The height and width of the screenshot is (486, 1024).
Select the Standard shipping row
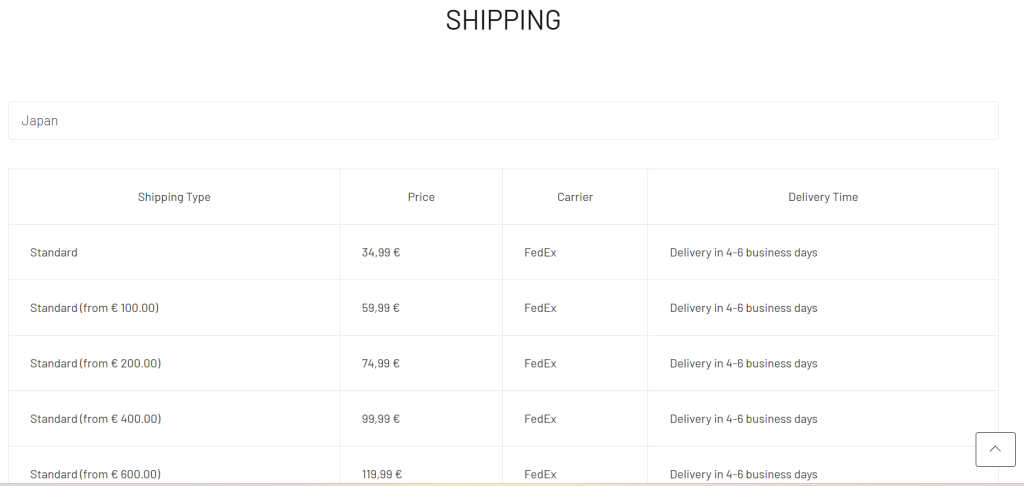503,252
